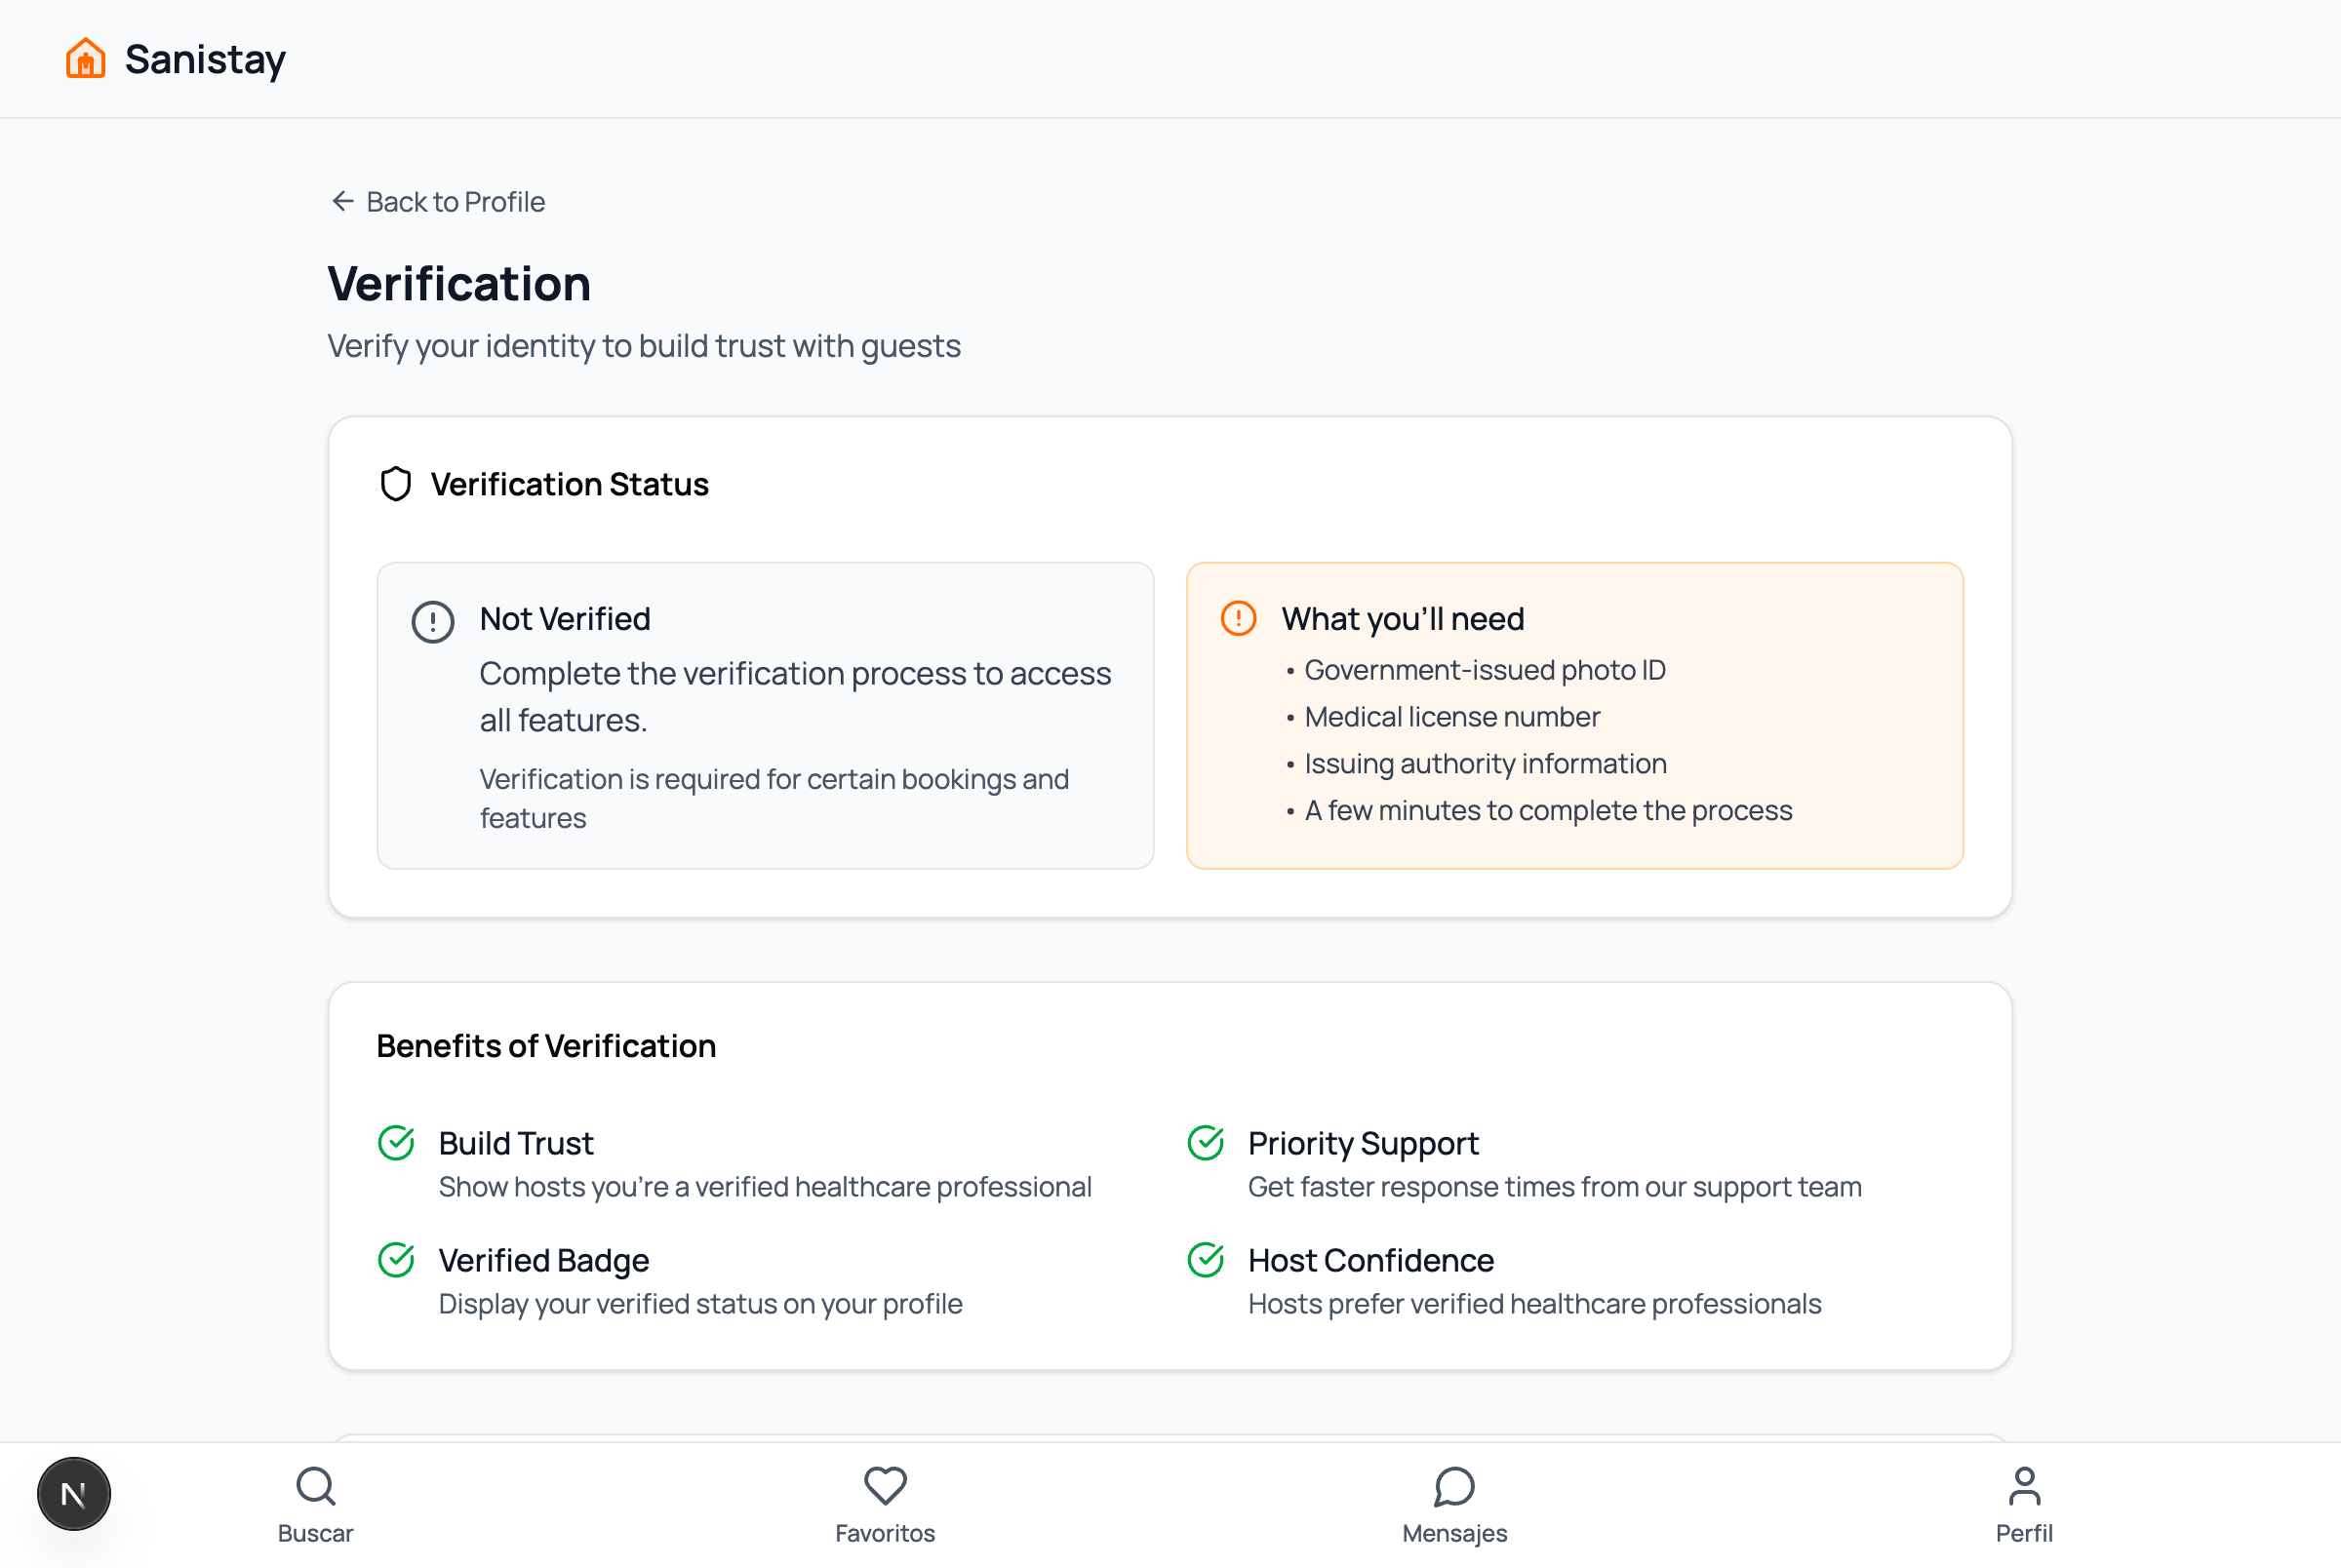The height and width of the screenshot is (1568, 2341).
Task: Open Favoritos using the heart icon
Action: click(884, 1487)
